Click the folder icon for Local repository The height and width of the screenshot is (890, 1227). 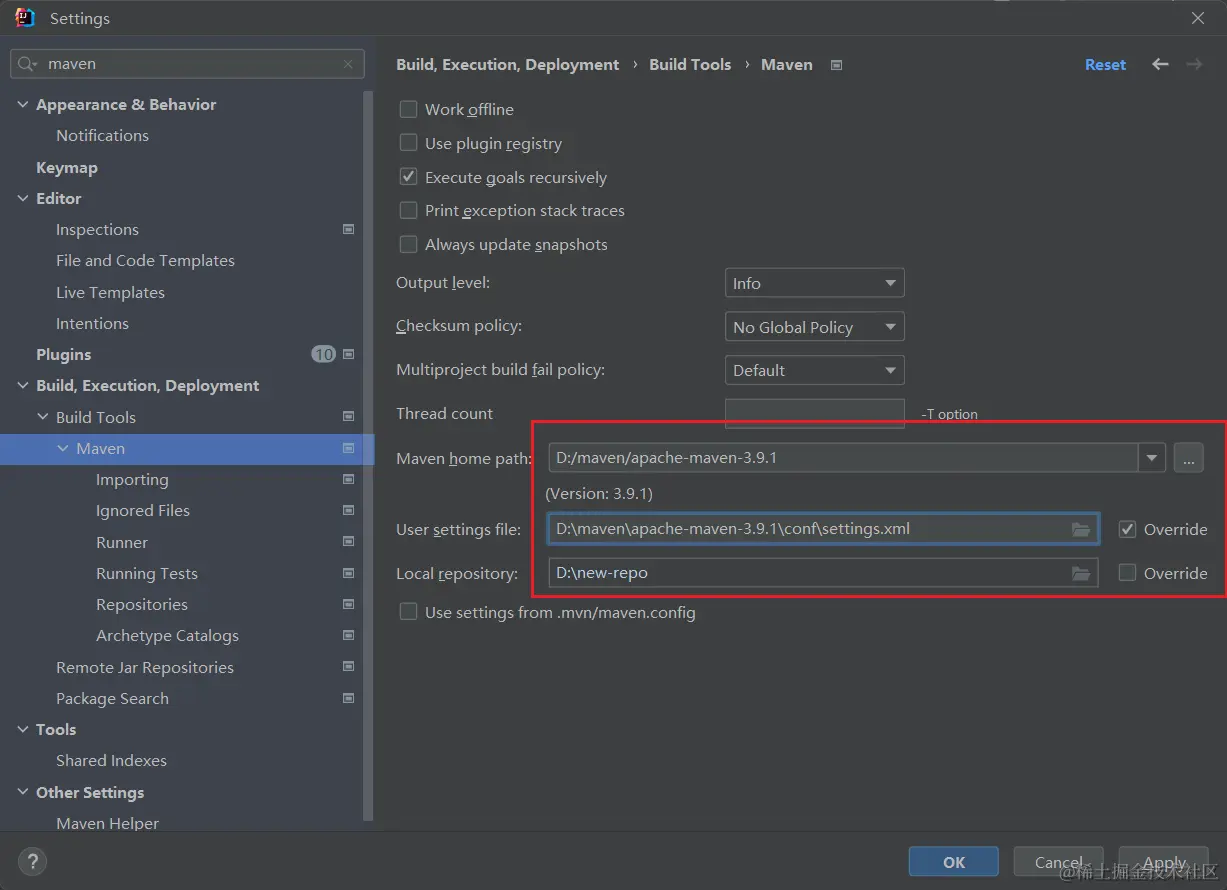click(1081, 573)
